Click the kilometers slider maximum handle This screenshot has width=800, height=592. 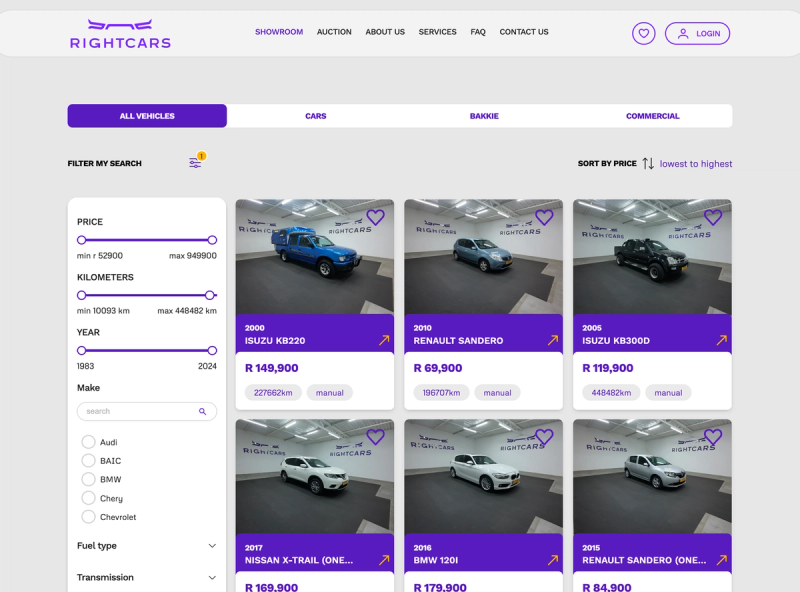click(x=209, y=295)
